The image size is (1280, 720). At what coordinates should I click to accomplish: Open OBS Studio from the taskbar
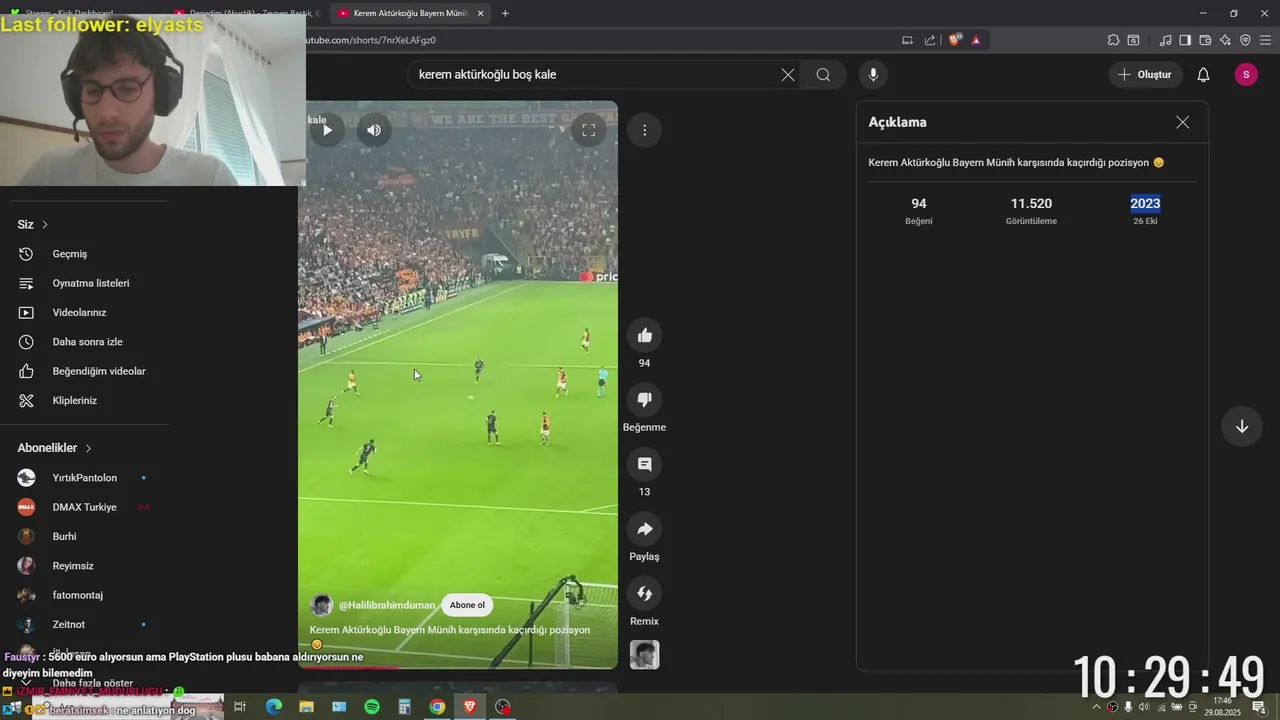(503, 707)
